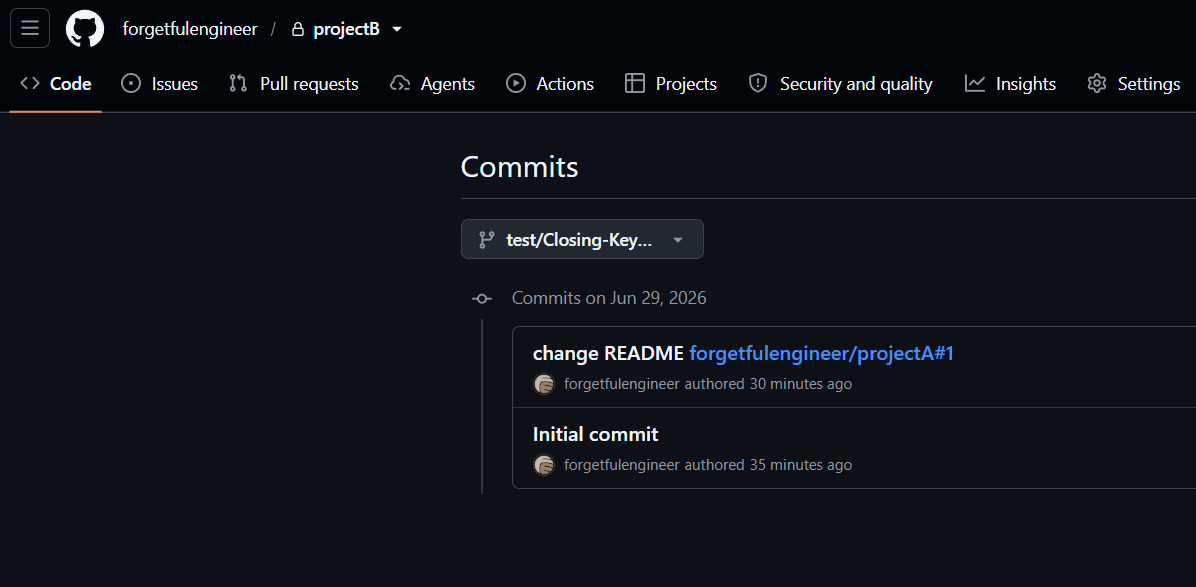Viewport: 1196px width, 587px height.
Task: Select the 'Commits on Jun 29, 2026' text
Action: (x=609, y=298)
